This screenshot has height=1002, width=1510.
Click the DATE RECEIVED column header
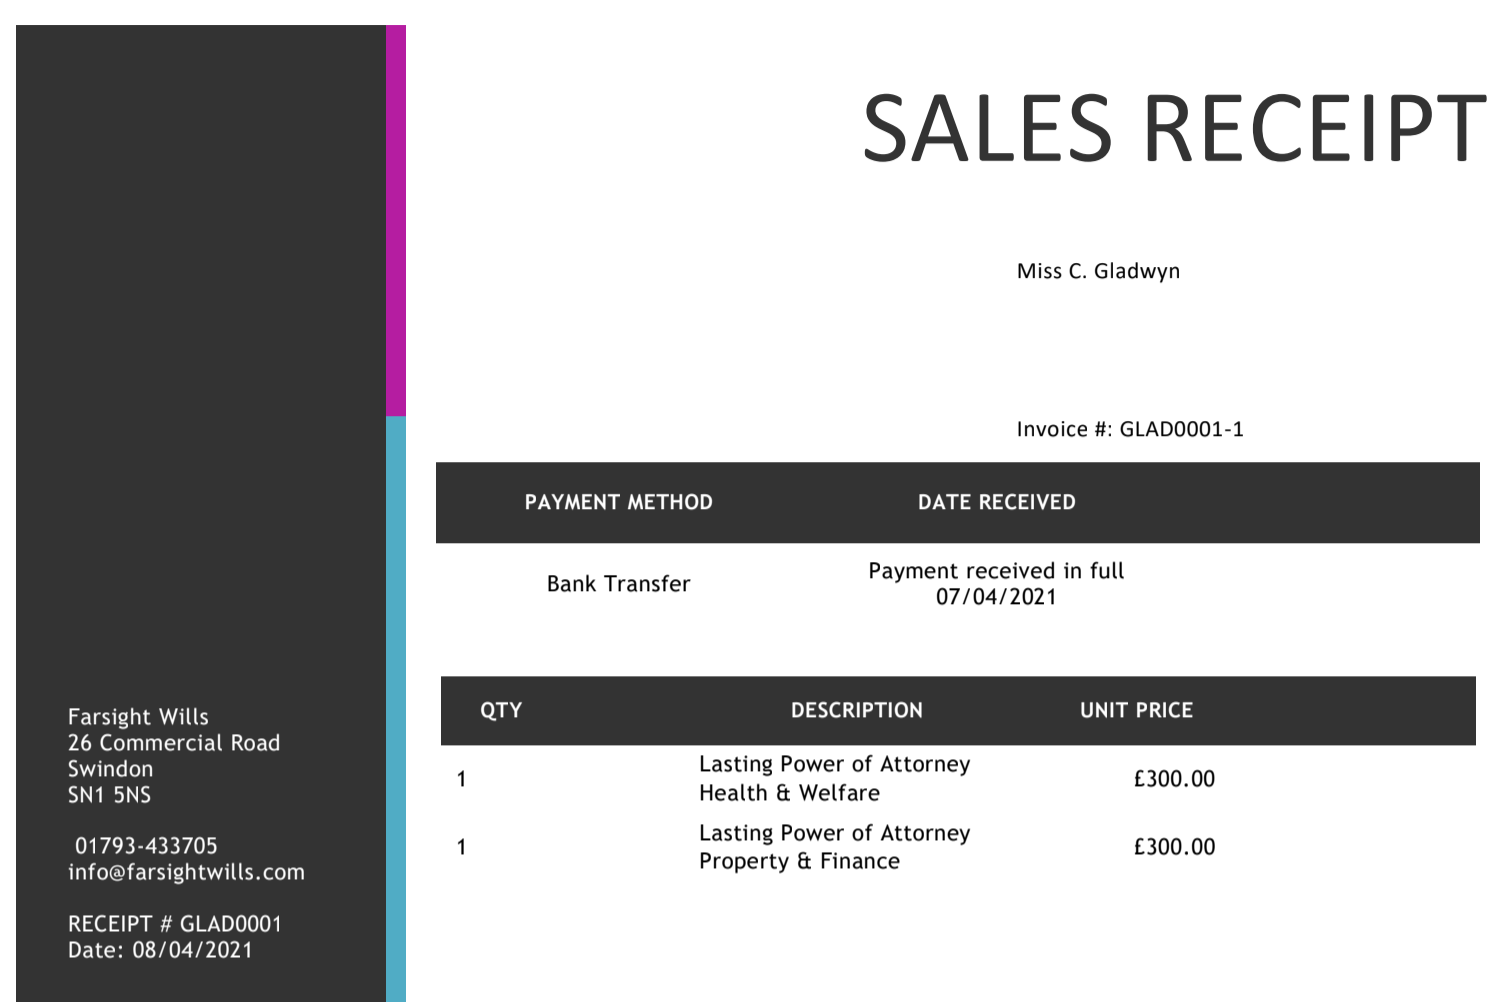(997, 502)
